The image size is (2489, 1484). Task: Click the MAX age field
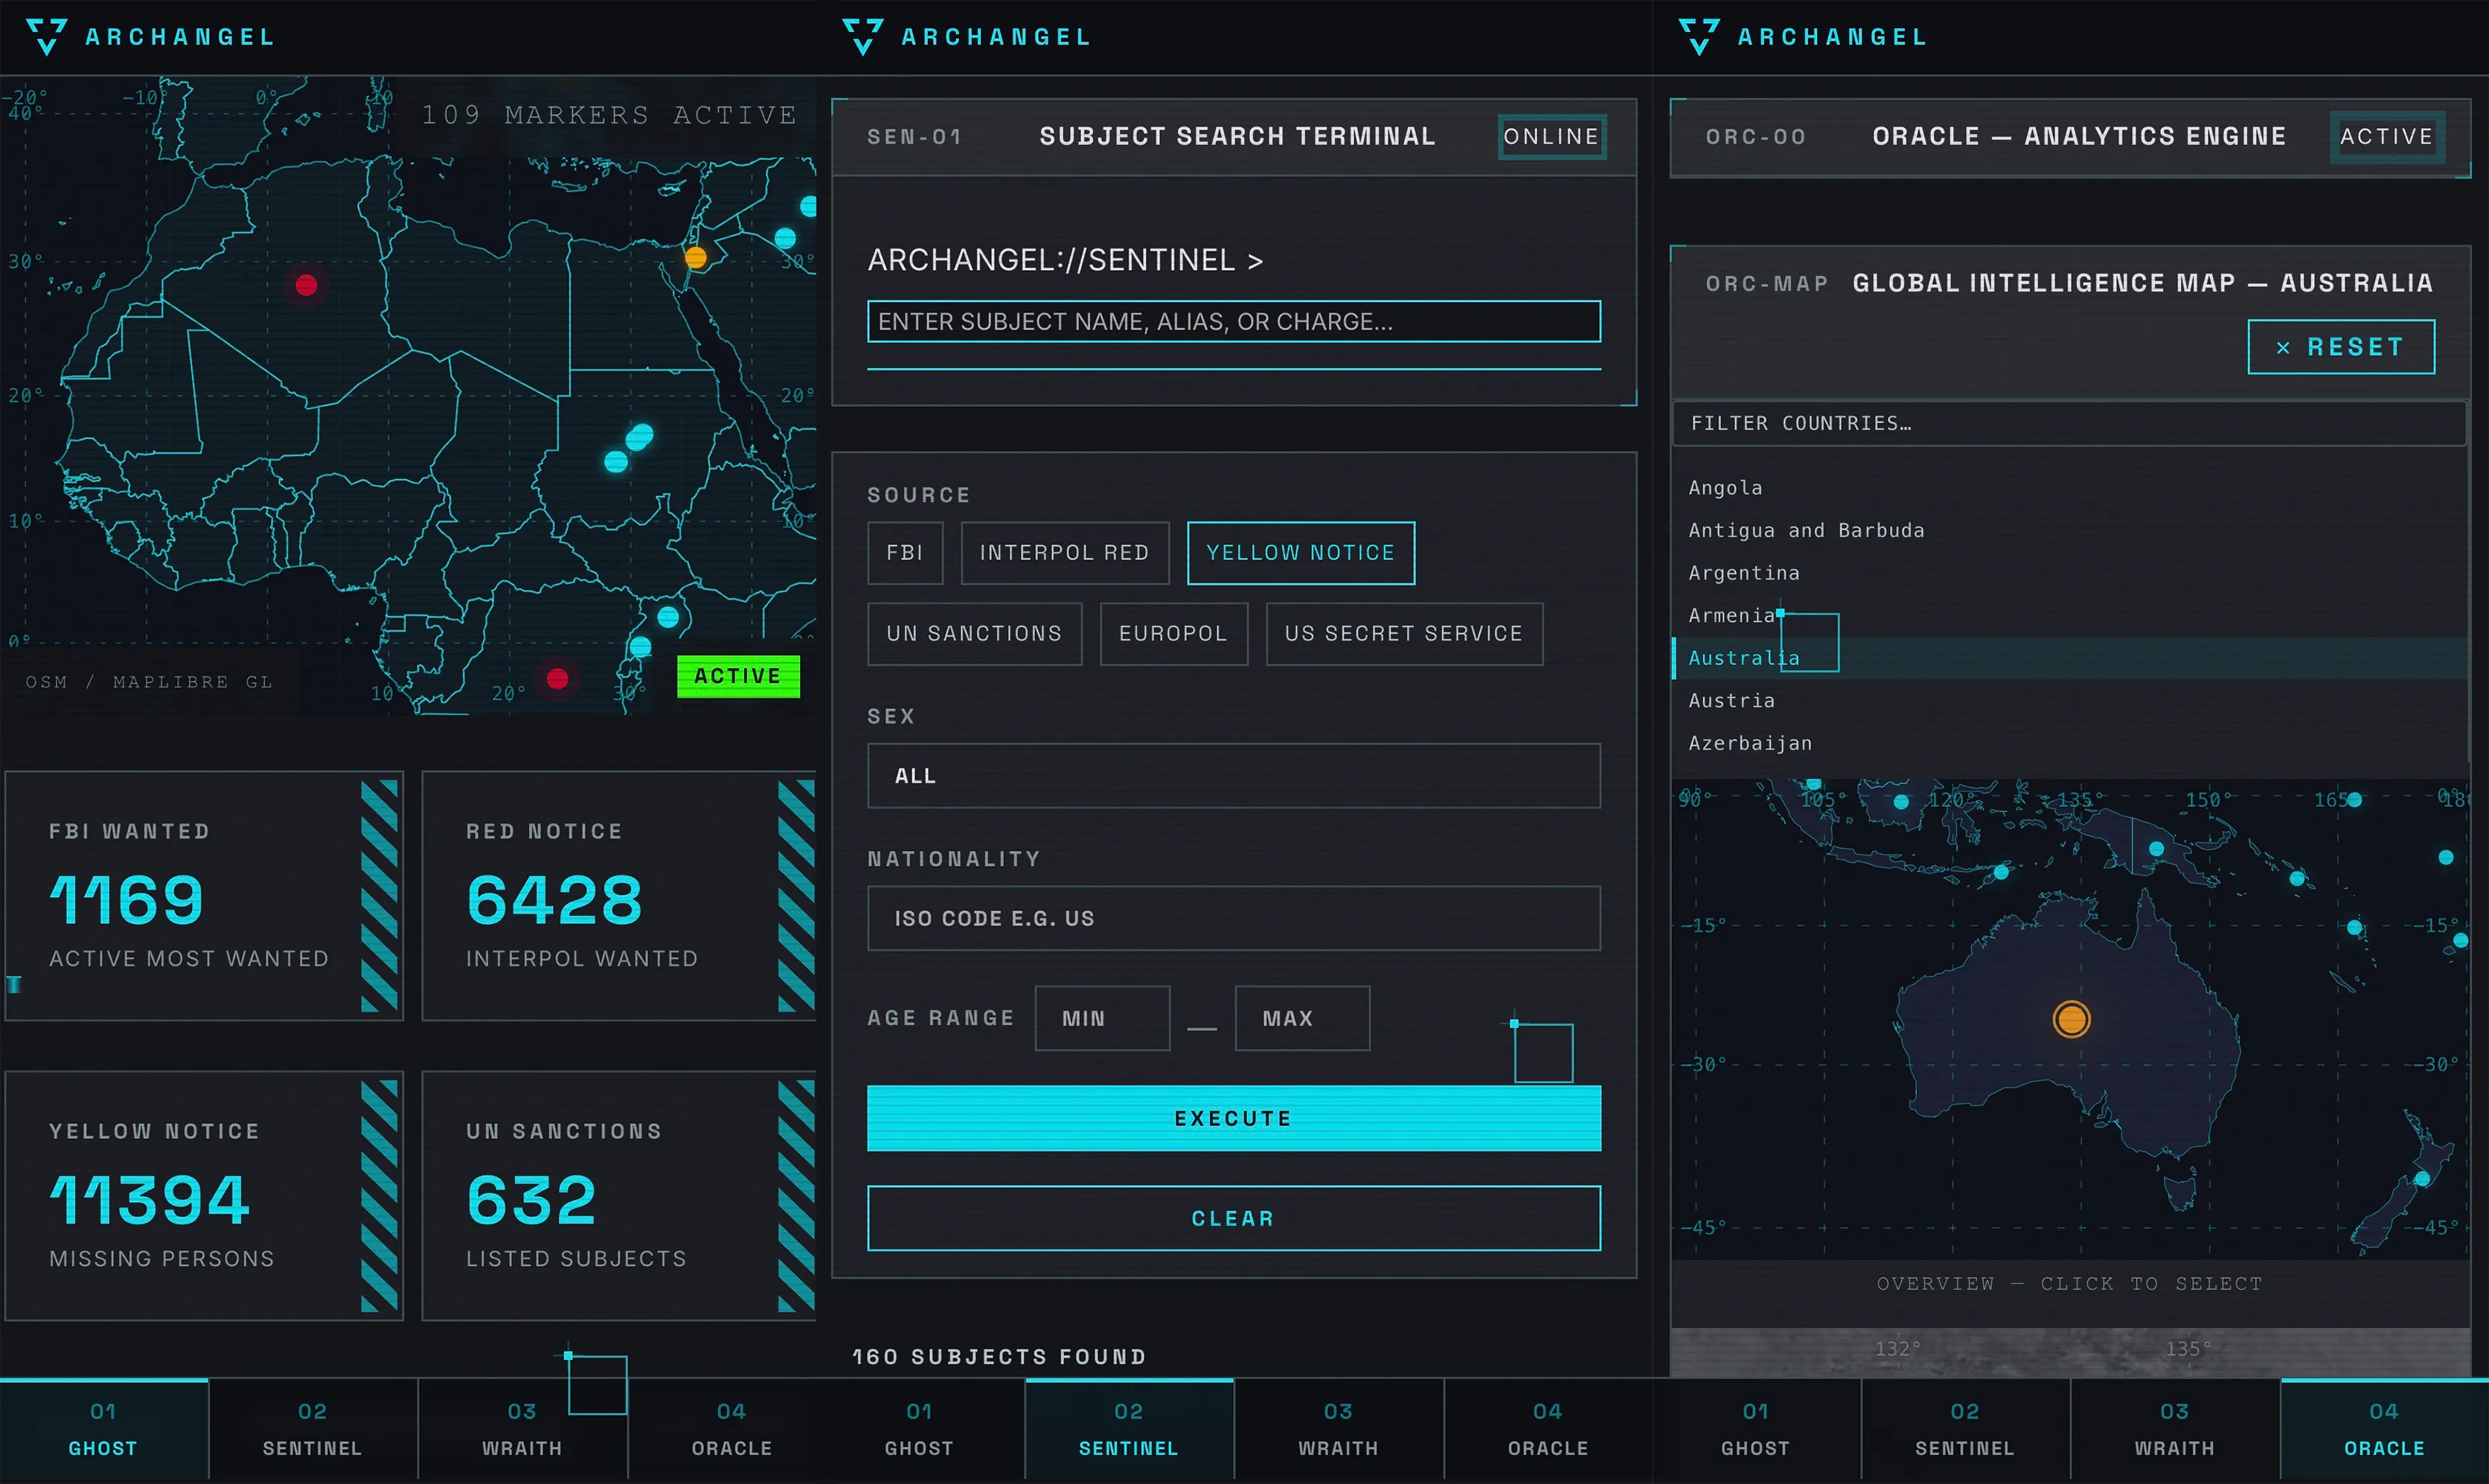tap(1302, 1018)
